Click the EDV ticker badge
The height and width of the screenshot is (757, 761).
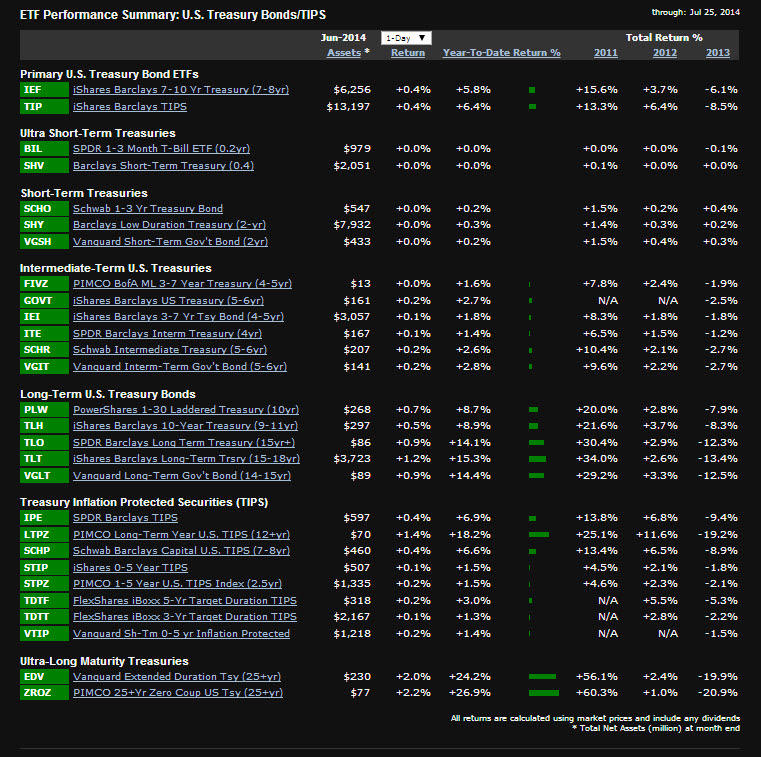(43, 677)
